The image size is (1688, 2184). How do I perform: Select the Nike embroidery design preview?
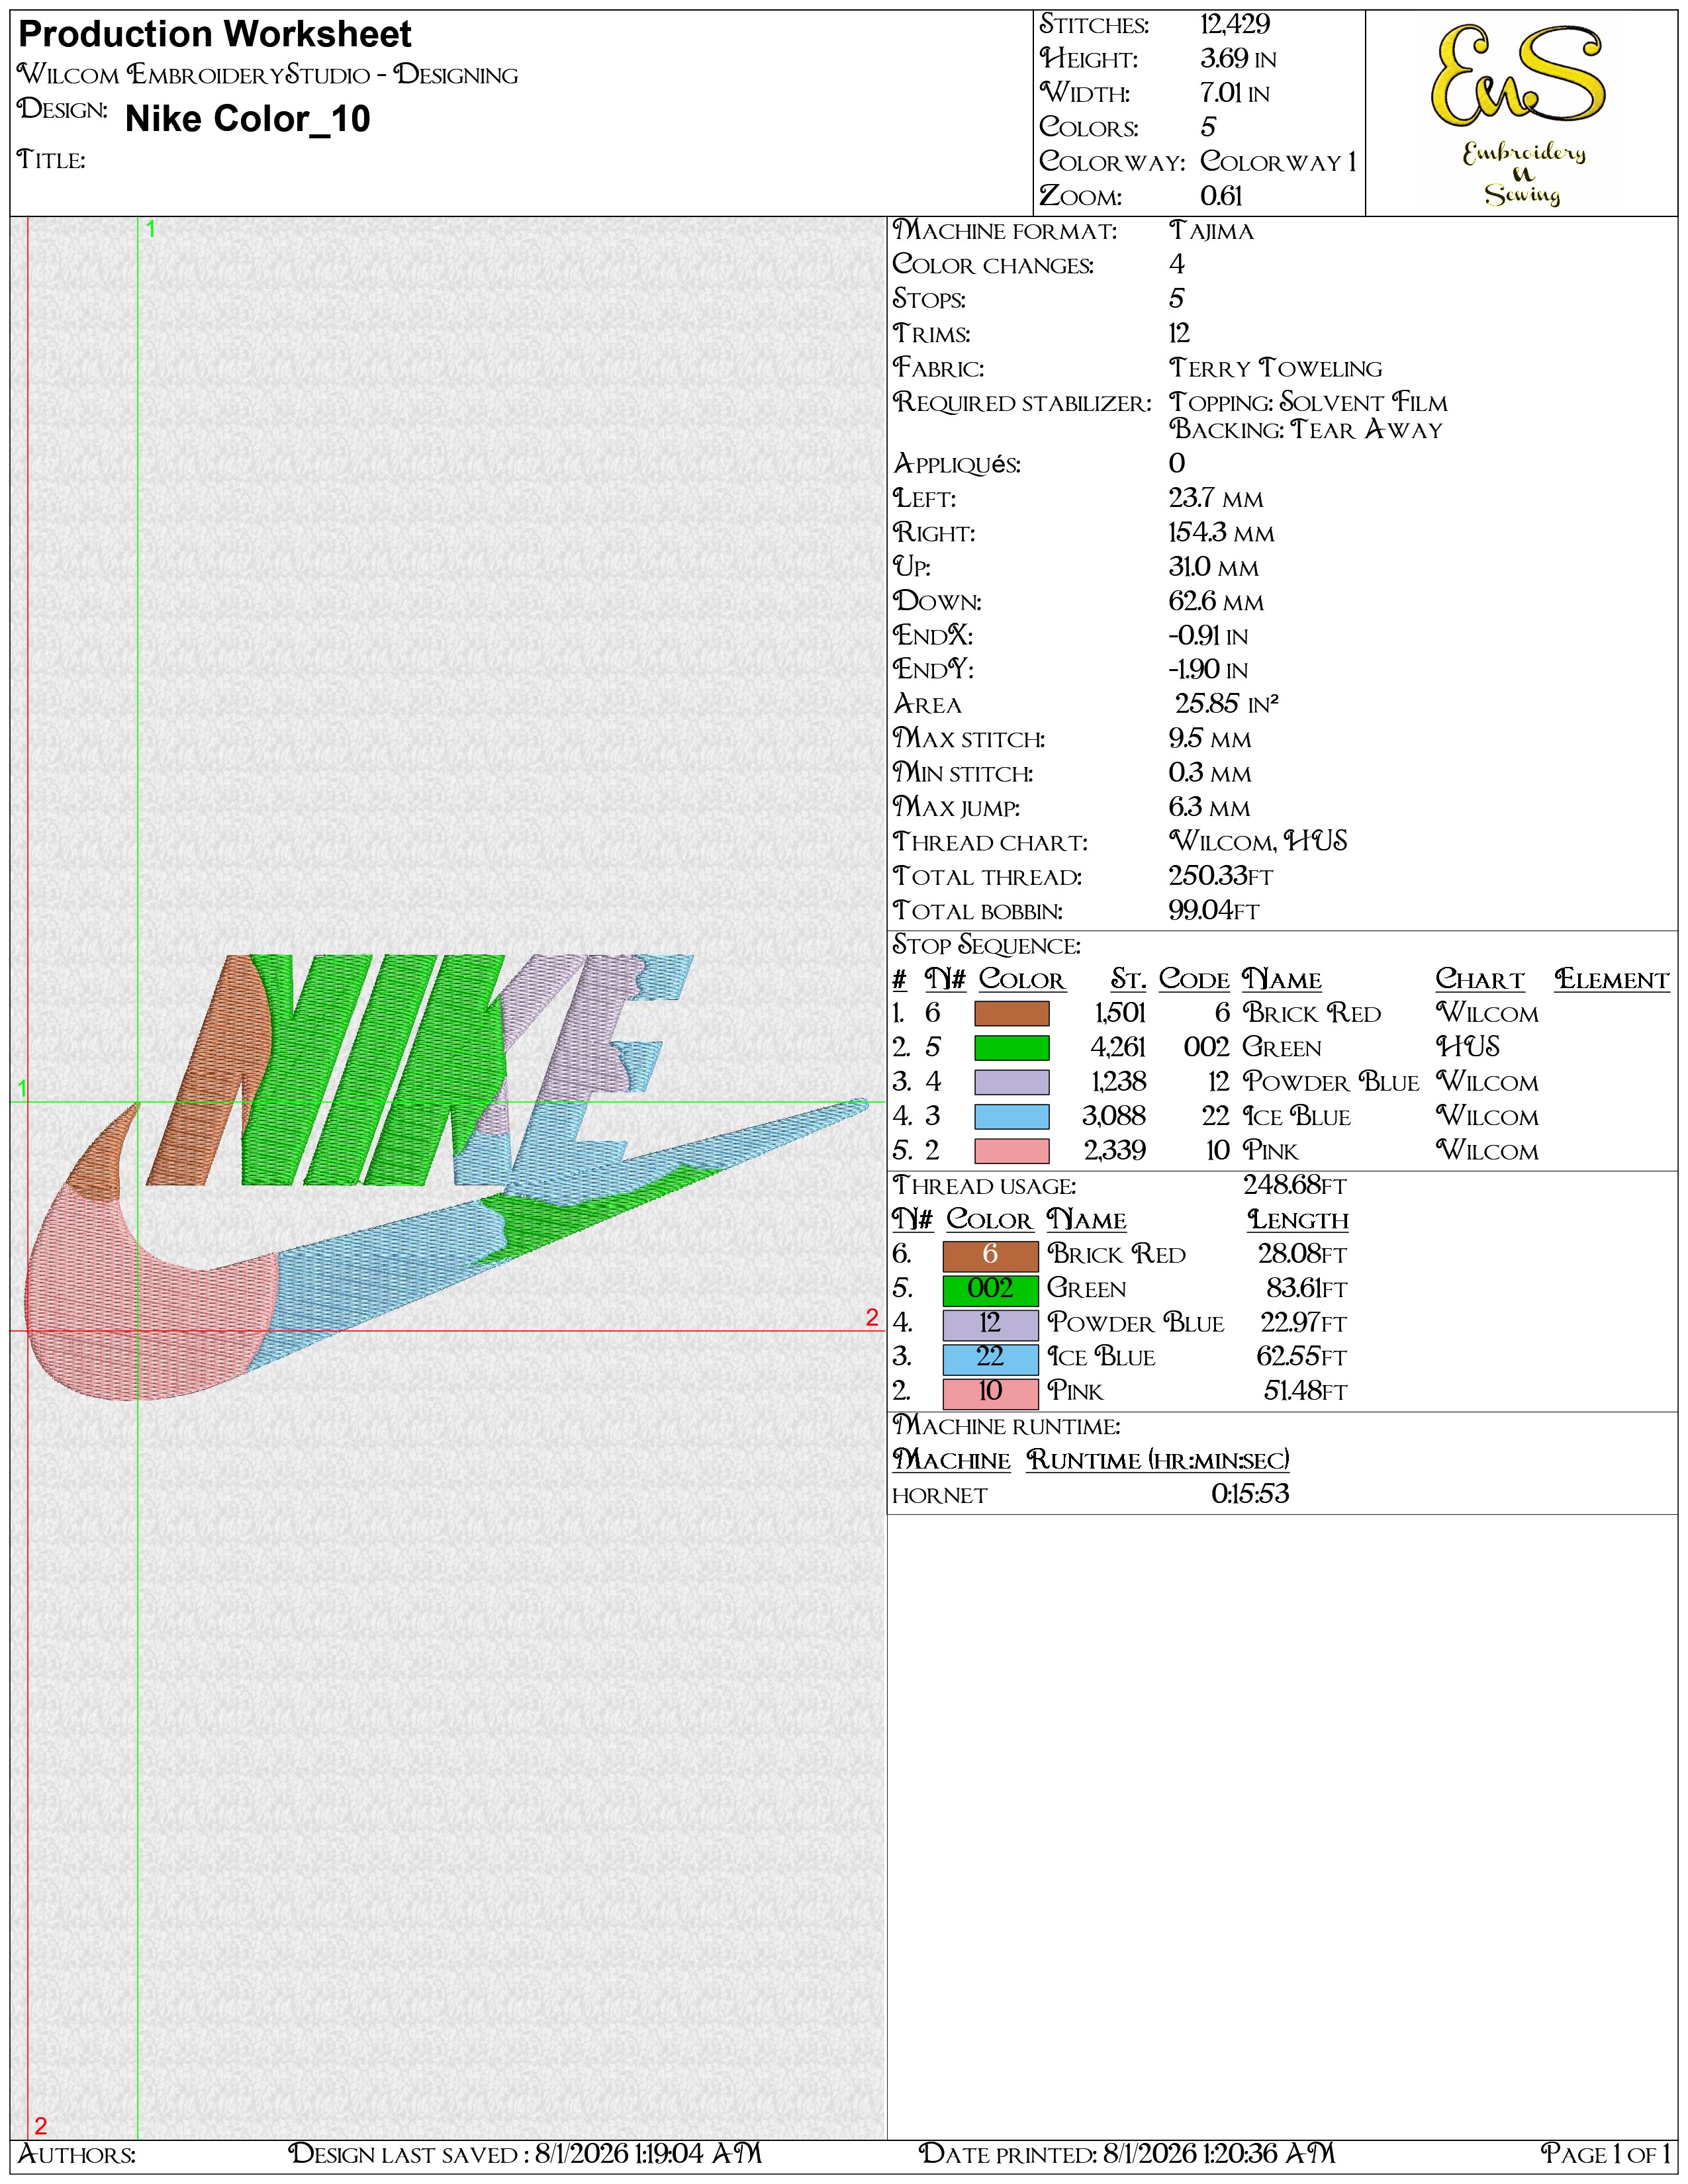click(447, 1177)
